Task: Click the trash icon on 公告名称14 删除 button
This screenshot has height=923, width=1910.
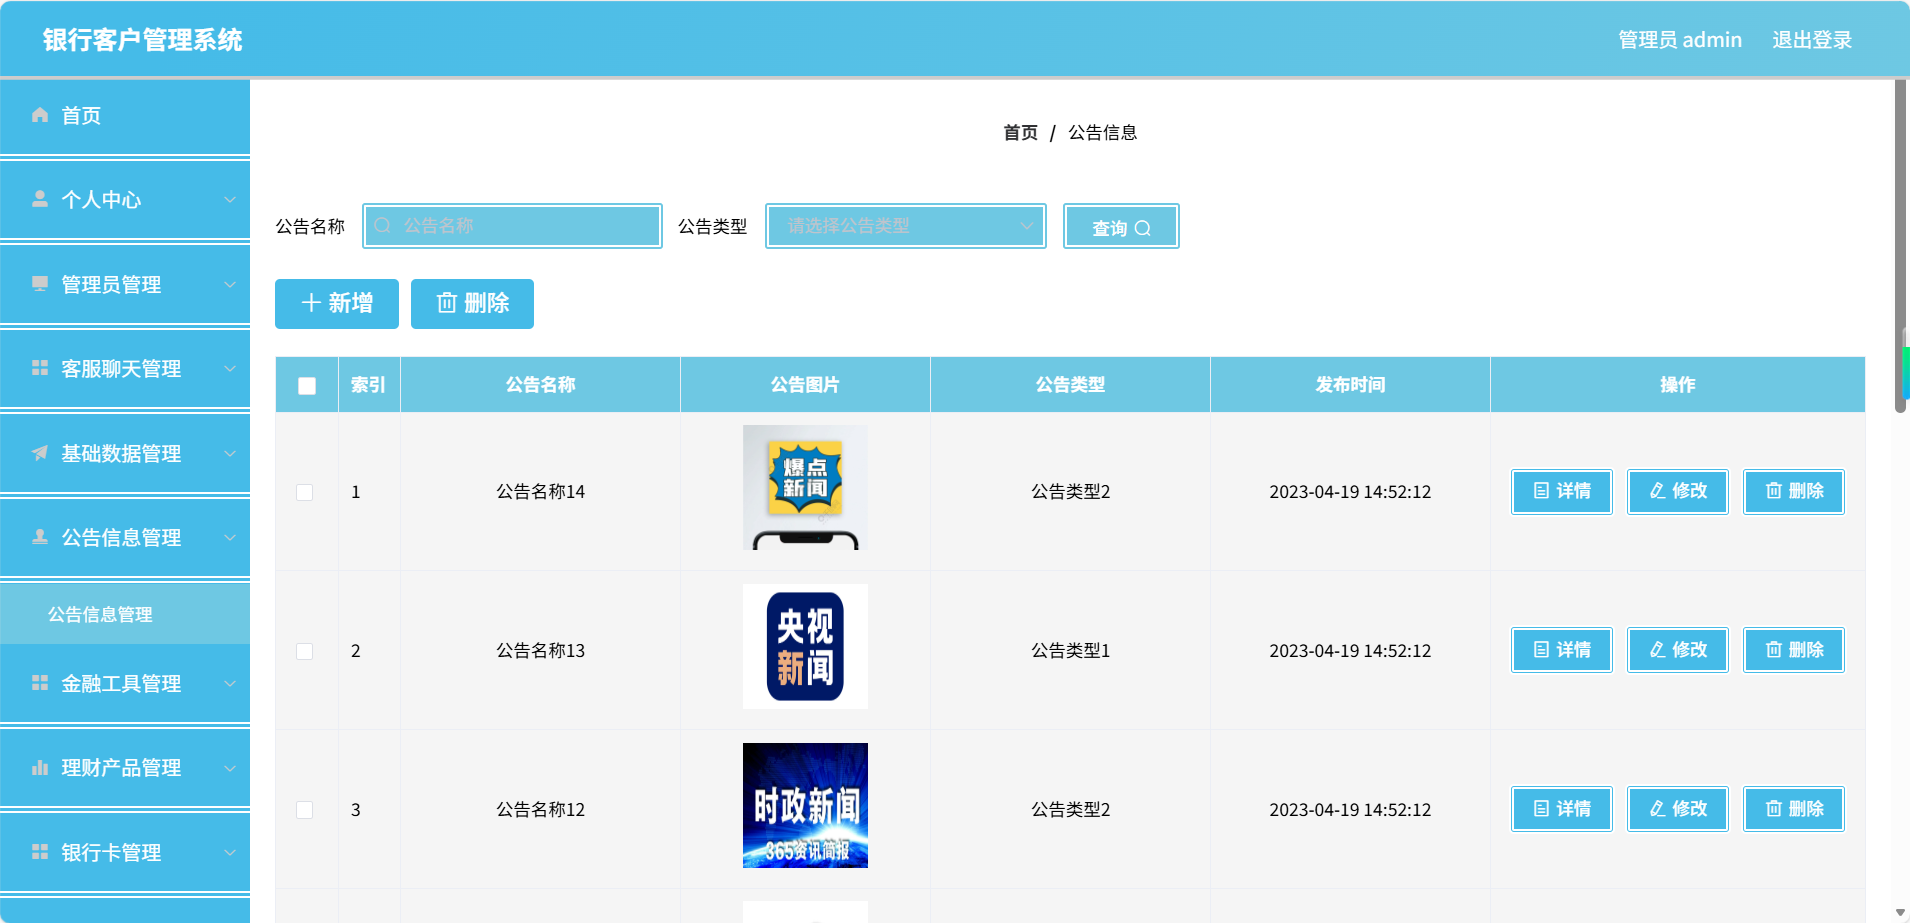Action: coord(1773,491)
